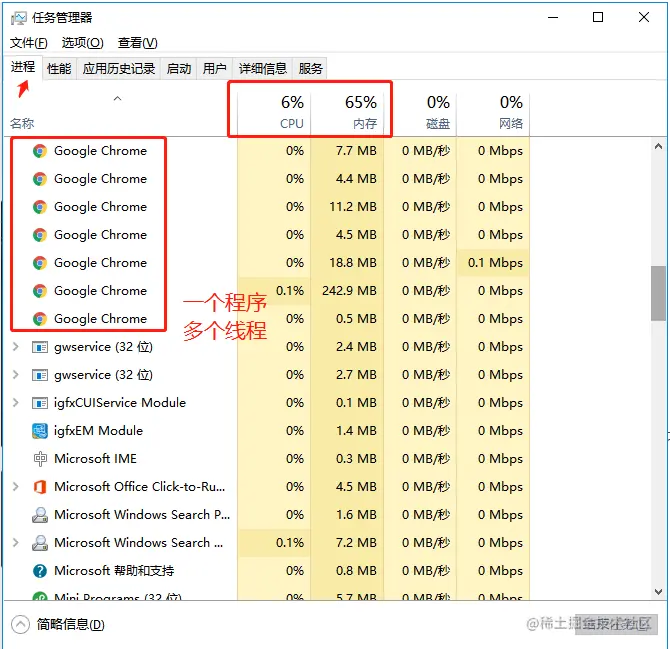The image size is (670, 649).
Task: Click the Chrome icon in the 11.2 MB row
Action: pos(40,207)
